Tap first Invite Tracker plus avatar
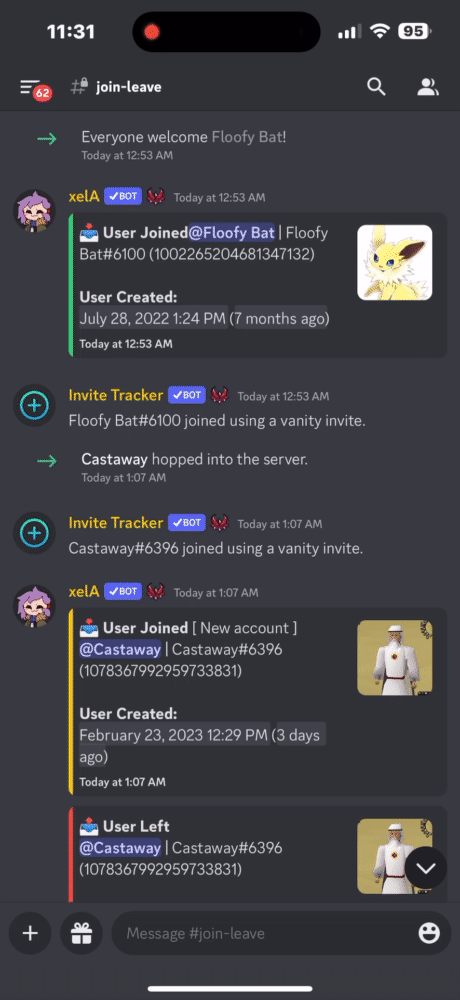 [34, 405]
